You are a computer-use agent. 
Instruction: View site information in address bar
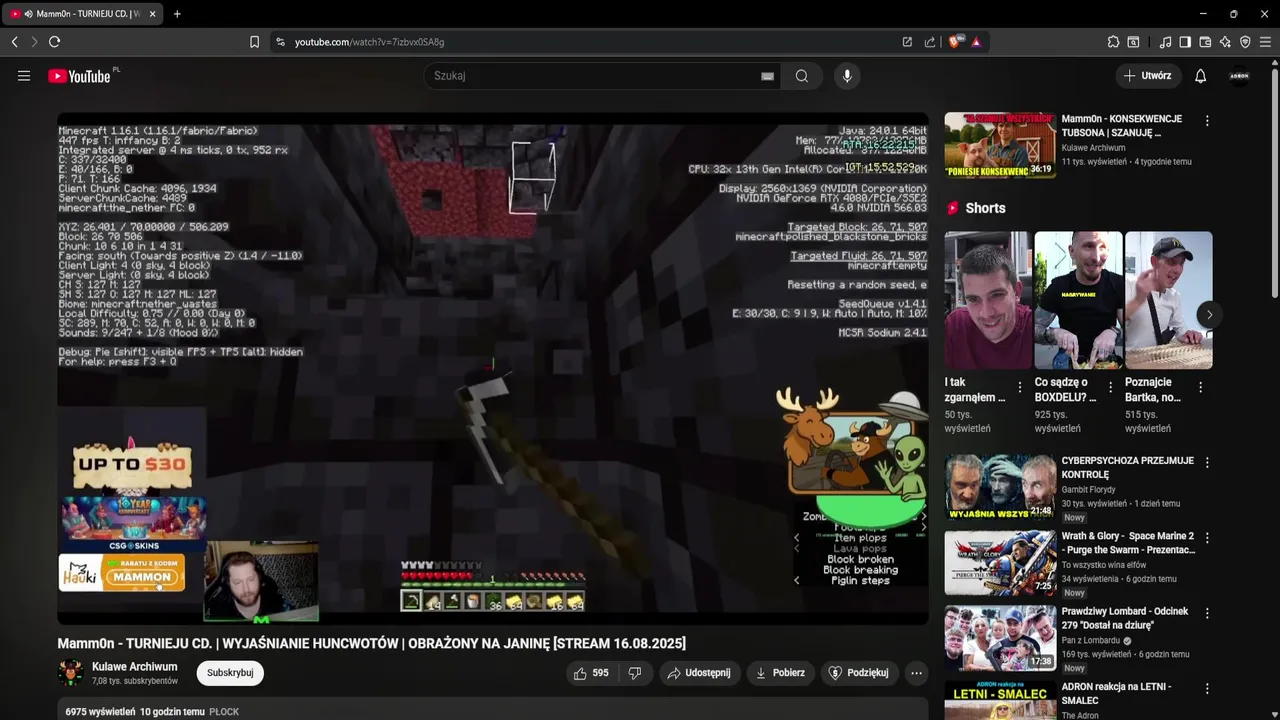(x=280, y=42)
